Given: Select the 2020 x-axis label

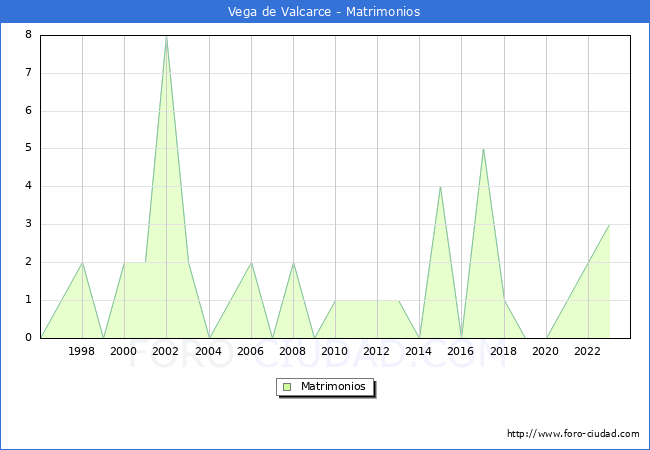Looking at the screenshot, I should coord(545,351).
